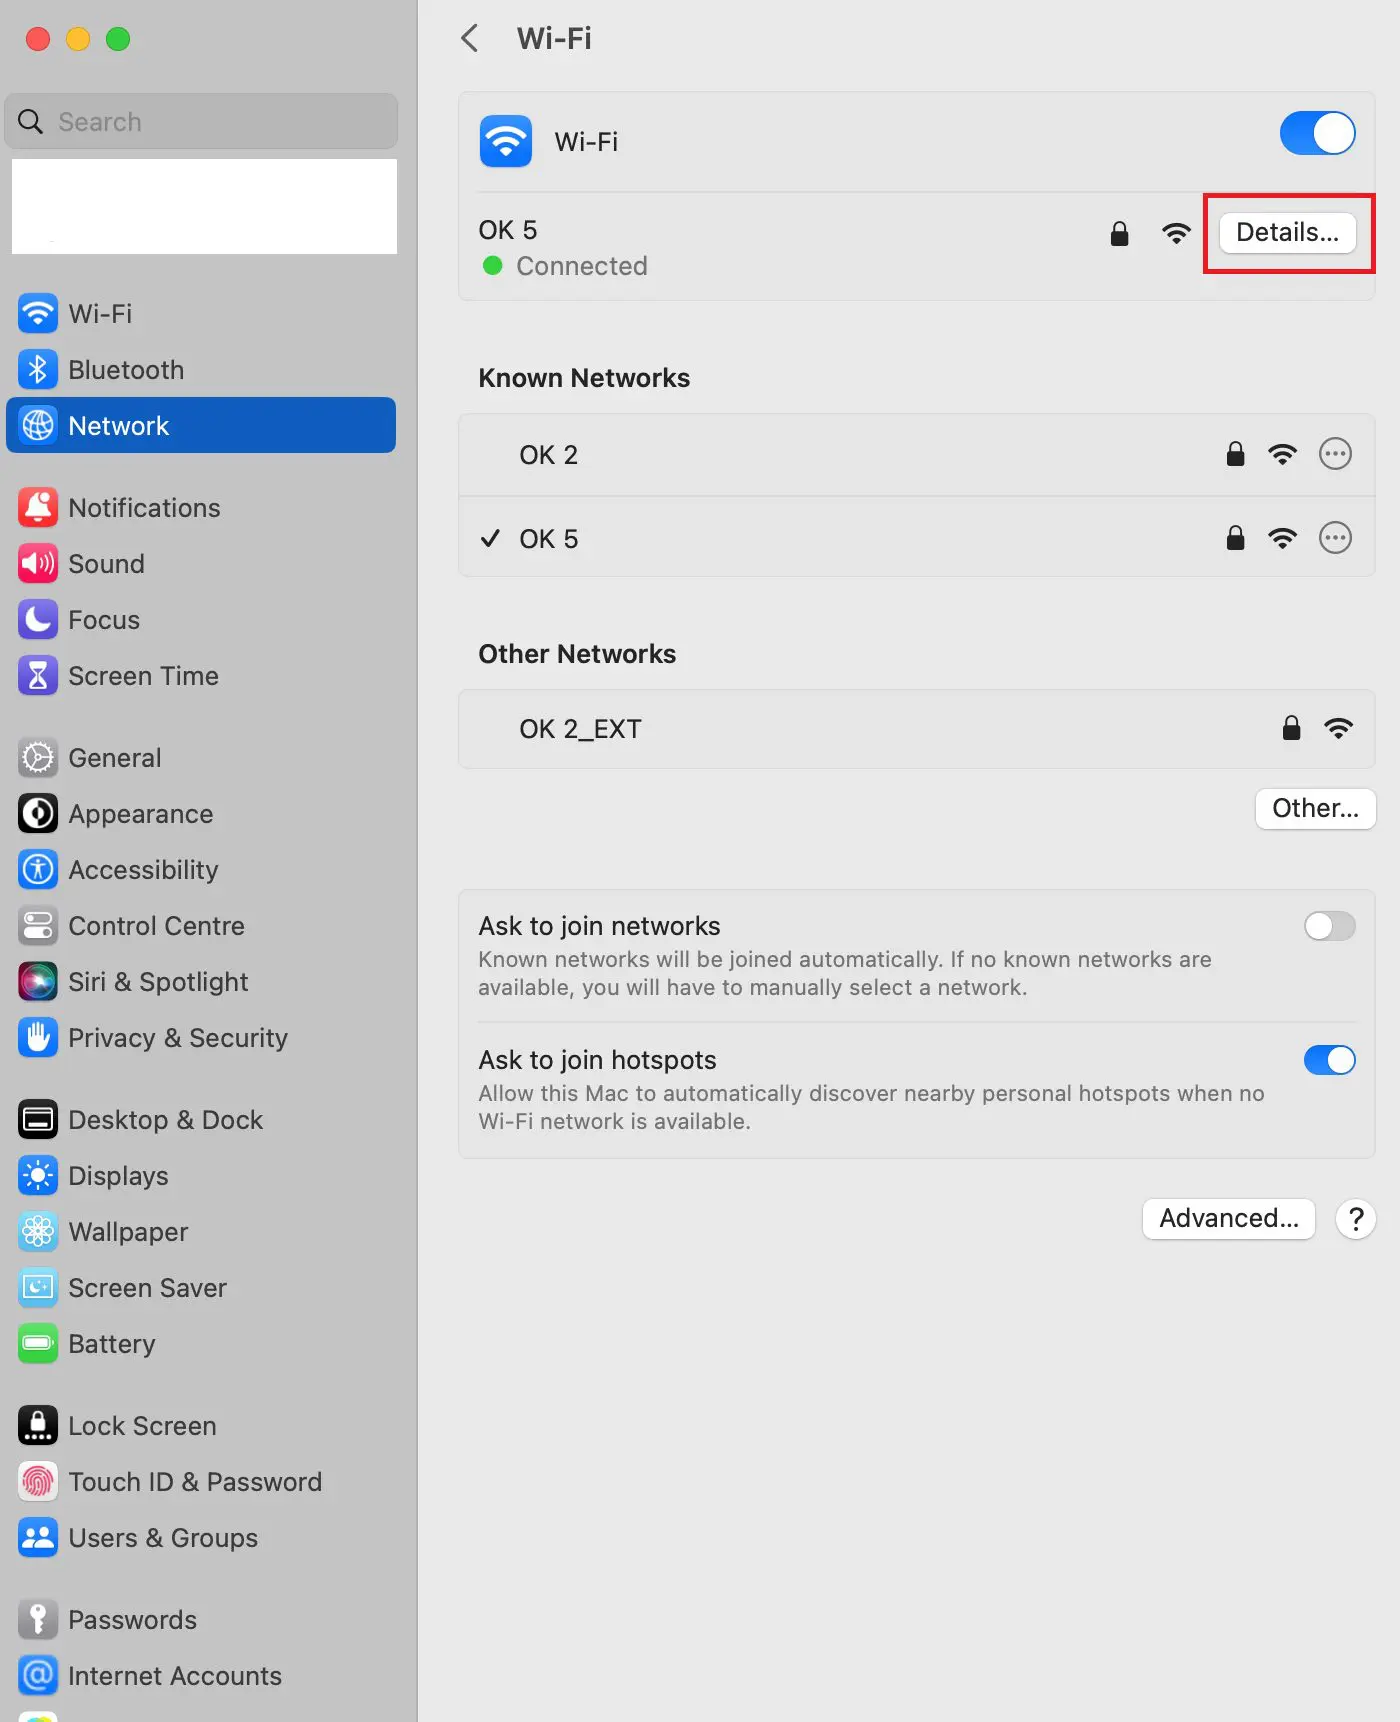Screen dimensions: 1400x1722
Task: Open Siri & Spotlight icon
Action: click(38, 982)
